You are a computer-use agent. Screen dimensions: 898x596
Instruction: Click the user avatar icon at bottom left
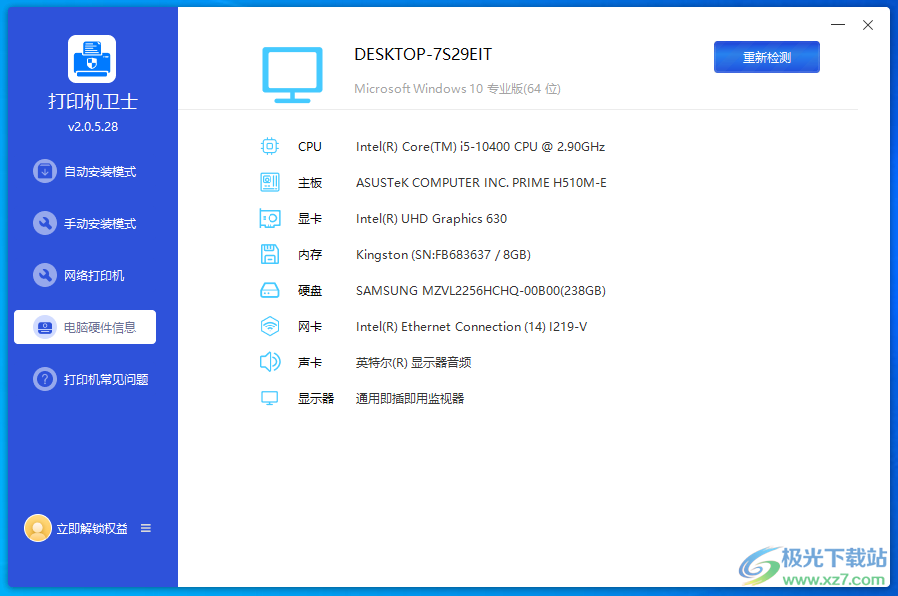38,528
